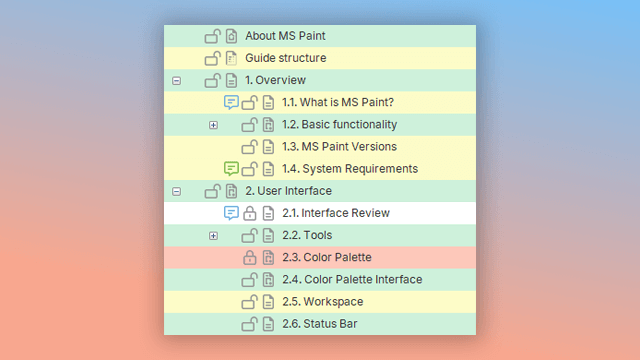Screen dimensions: 640x360
Task: Click the page icon for 1.2. Basic functionality
Action: coord(268,125)
